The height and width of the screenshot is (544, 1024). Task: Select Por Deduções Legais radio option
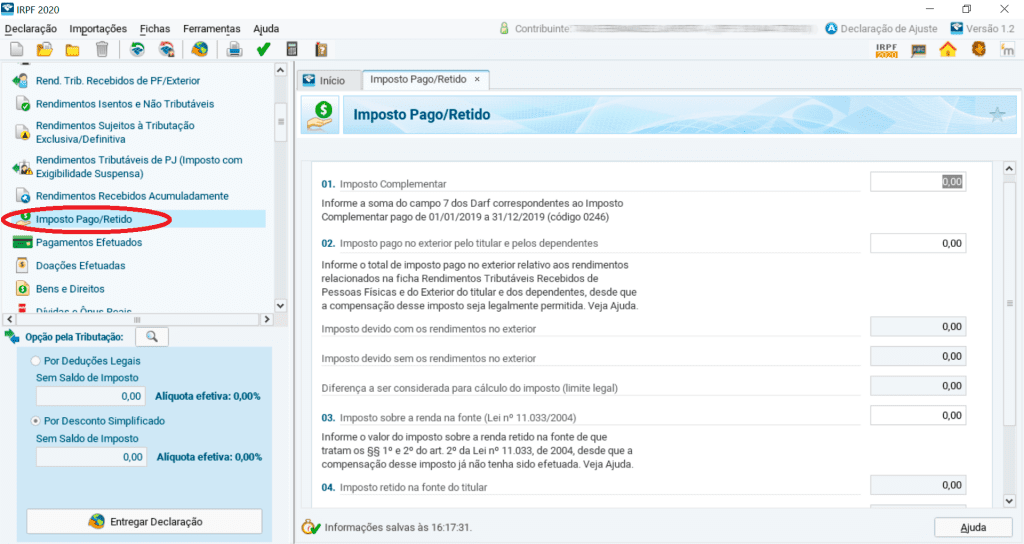coord(36,360)
